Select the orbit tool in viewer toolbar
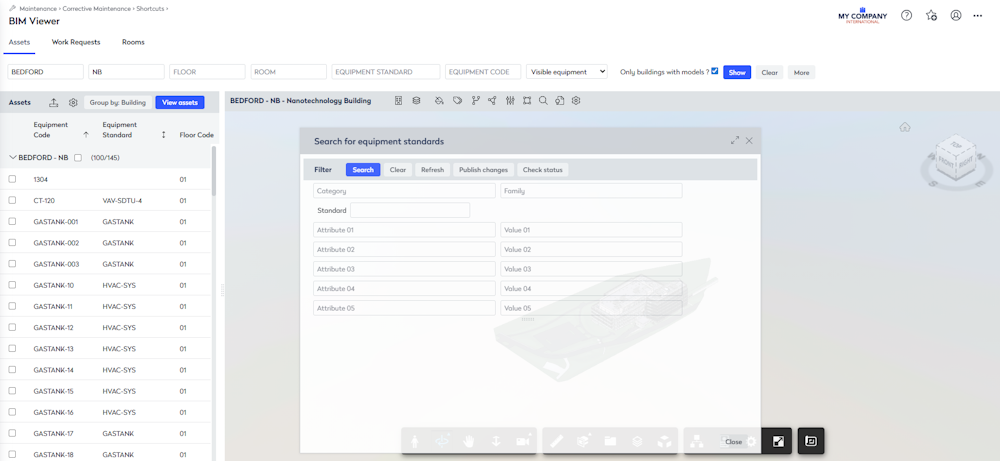The height and width of the screenshot is (461, 1000). (x=442, y=441)
